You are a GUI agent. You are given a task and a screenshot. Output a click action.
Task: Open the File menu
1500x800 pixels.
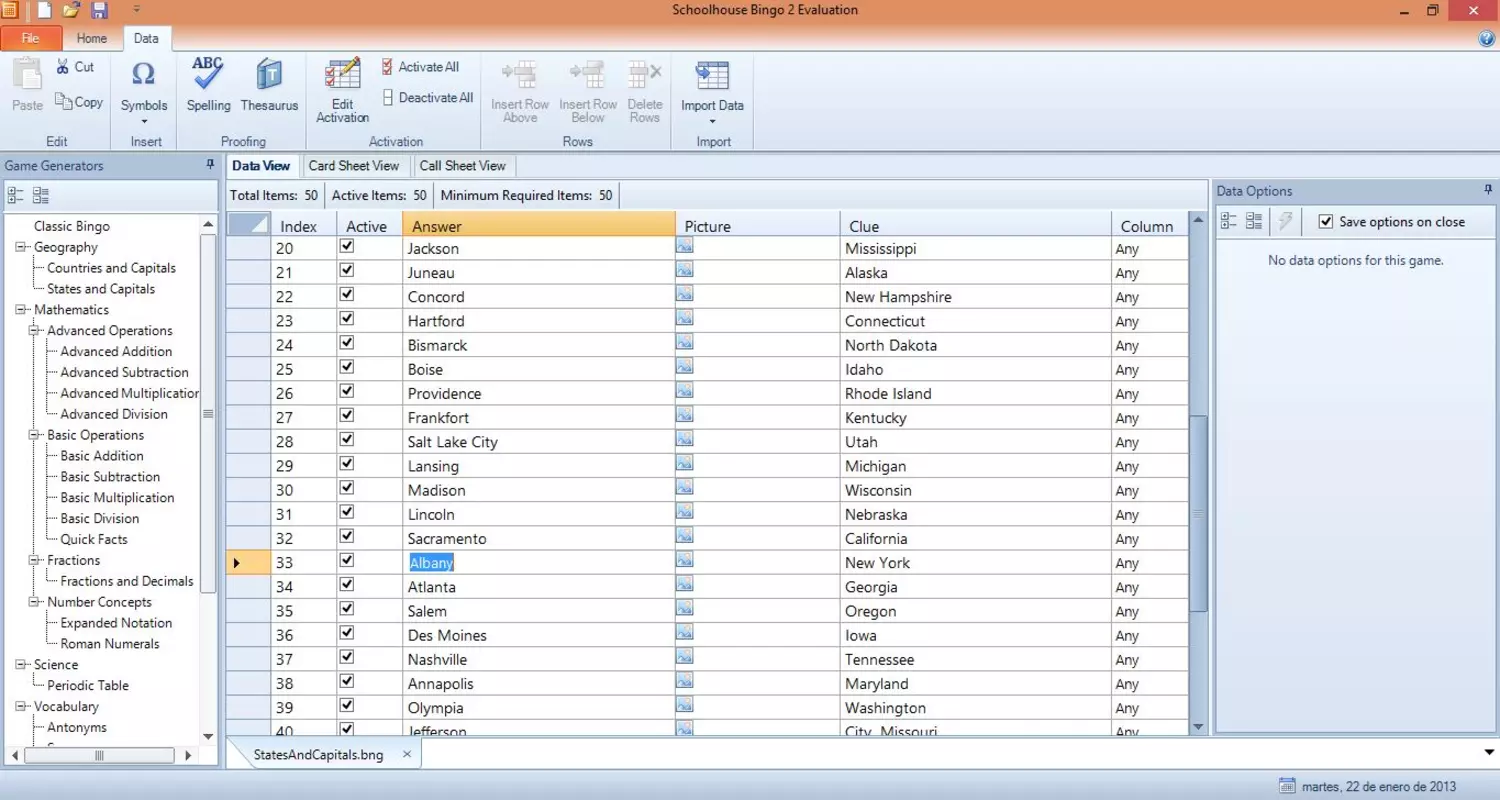[x=31, y=38]
